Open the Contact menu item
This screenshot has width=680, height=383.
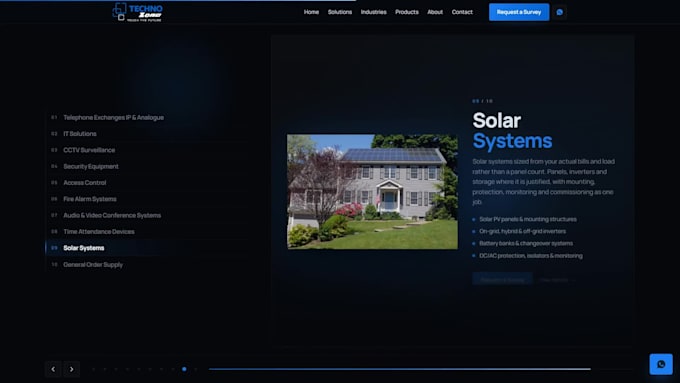coord(462,12)
